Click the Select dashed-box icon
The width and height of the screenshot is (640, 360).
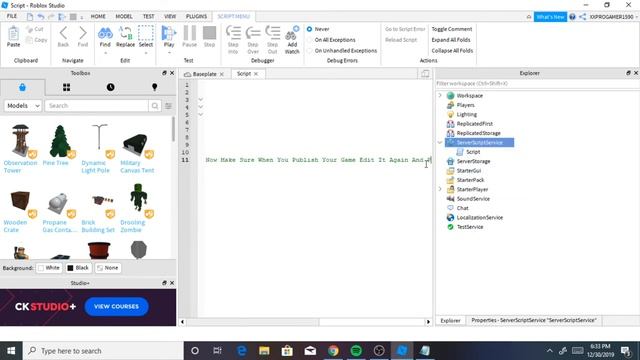146,33
